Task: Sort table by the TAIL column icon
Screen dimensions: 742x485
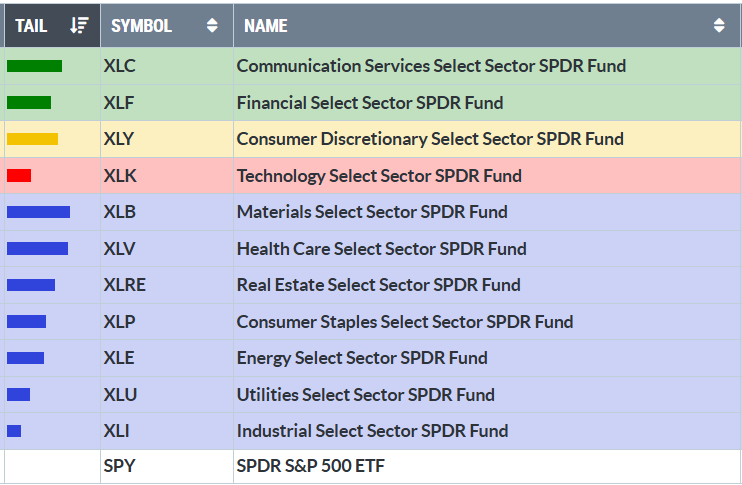Action: point(80,26)
